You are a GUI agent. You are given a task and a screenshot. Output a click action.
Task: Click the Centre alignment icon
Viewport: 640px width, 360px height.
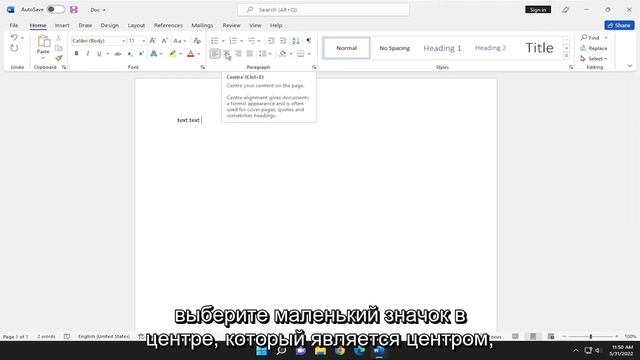[x=227, y=53]
